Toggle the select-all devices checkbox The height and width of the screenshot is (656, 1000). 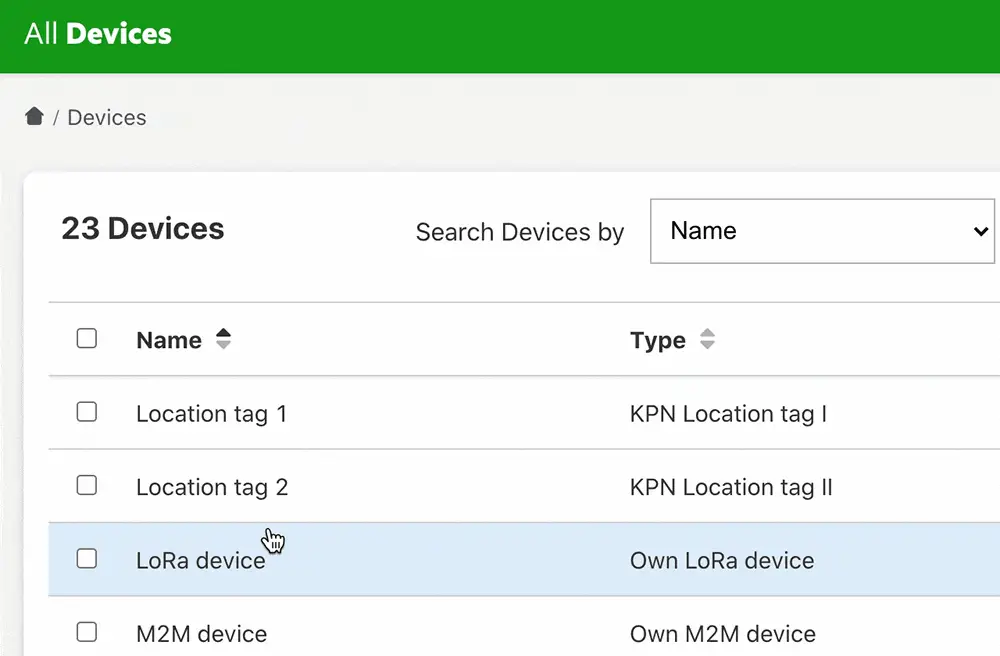[87, 339]
